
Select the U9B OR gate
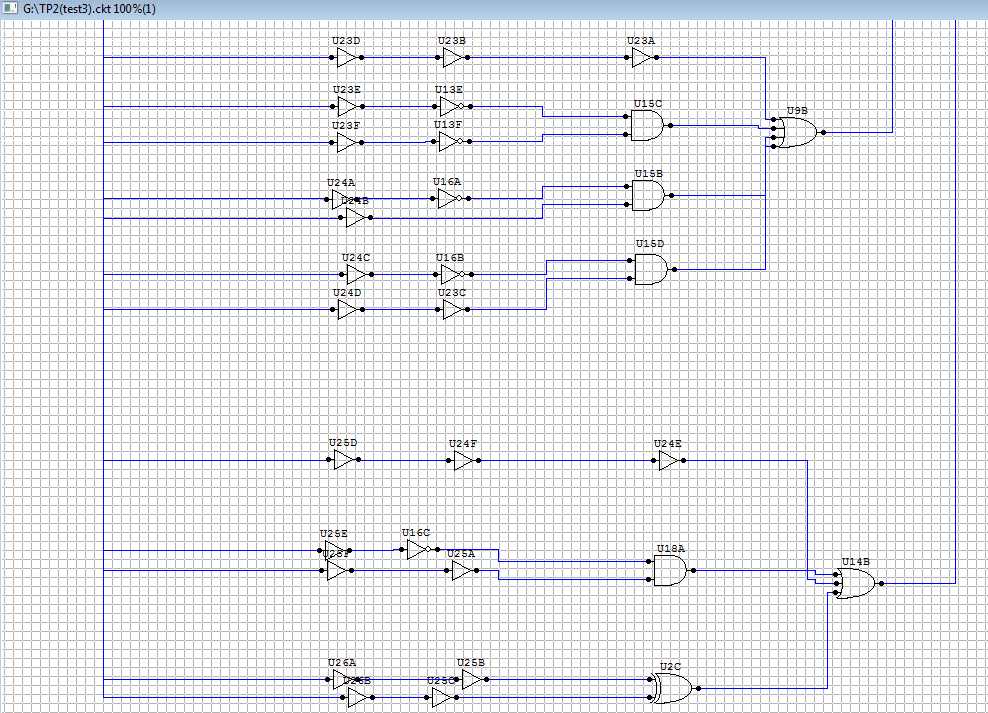(x=797, y=131)
